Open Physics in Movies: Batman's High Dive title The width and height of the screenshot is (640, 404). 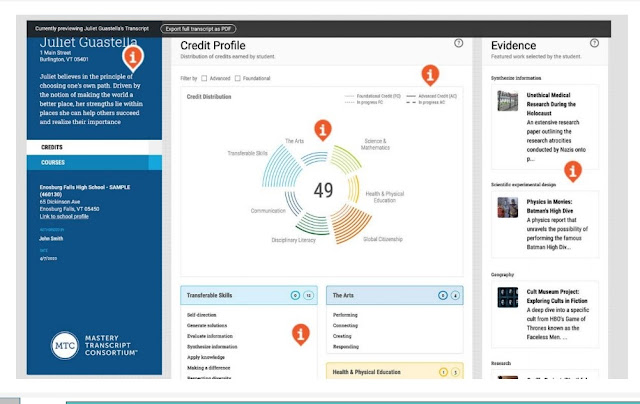[x=550, y=206]
